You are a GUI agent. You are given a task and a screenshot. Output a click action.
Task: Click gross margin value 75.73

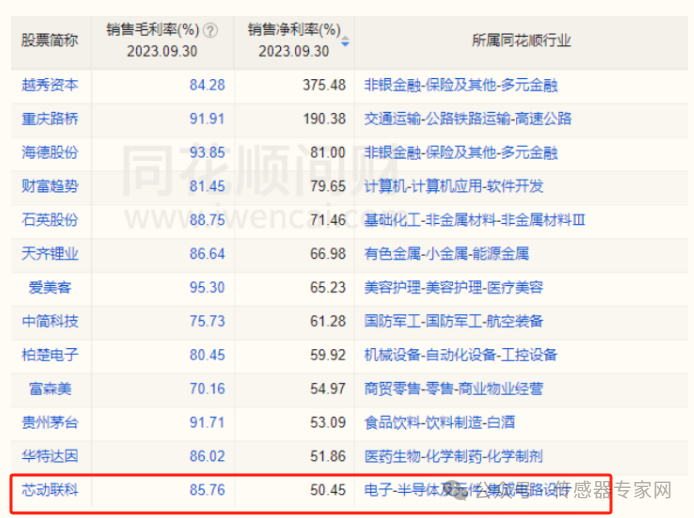pyautogui.click(x=207, y=321)
